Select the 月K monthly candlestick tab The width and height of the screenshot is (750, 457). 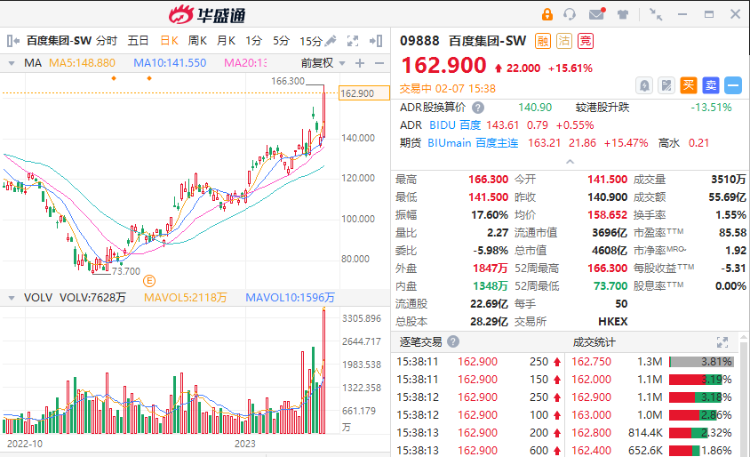pos(226,41)
